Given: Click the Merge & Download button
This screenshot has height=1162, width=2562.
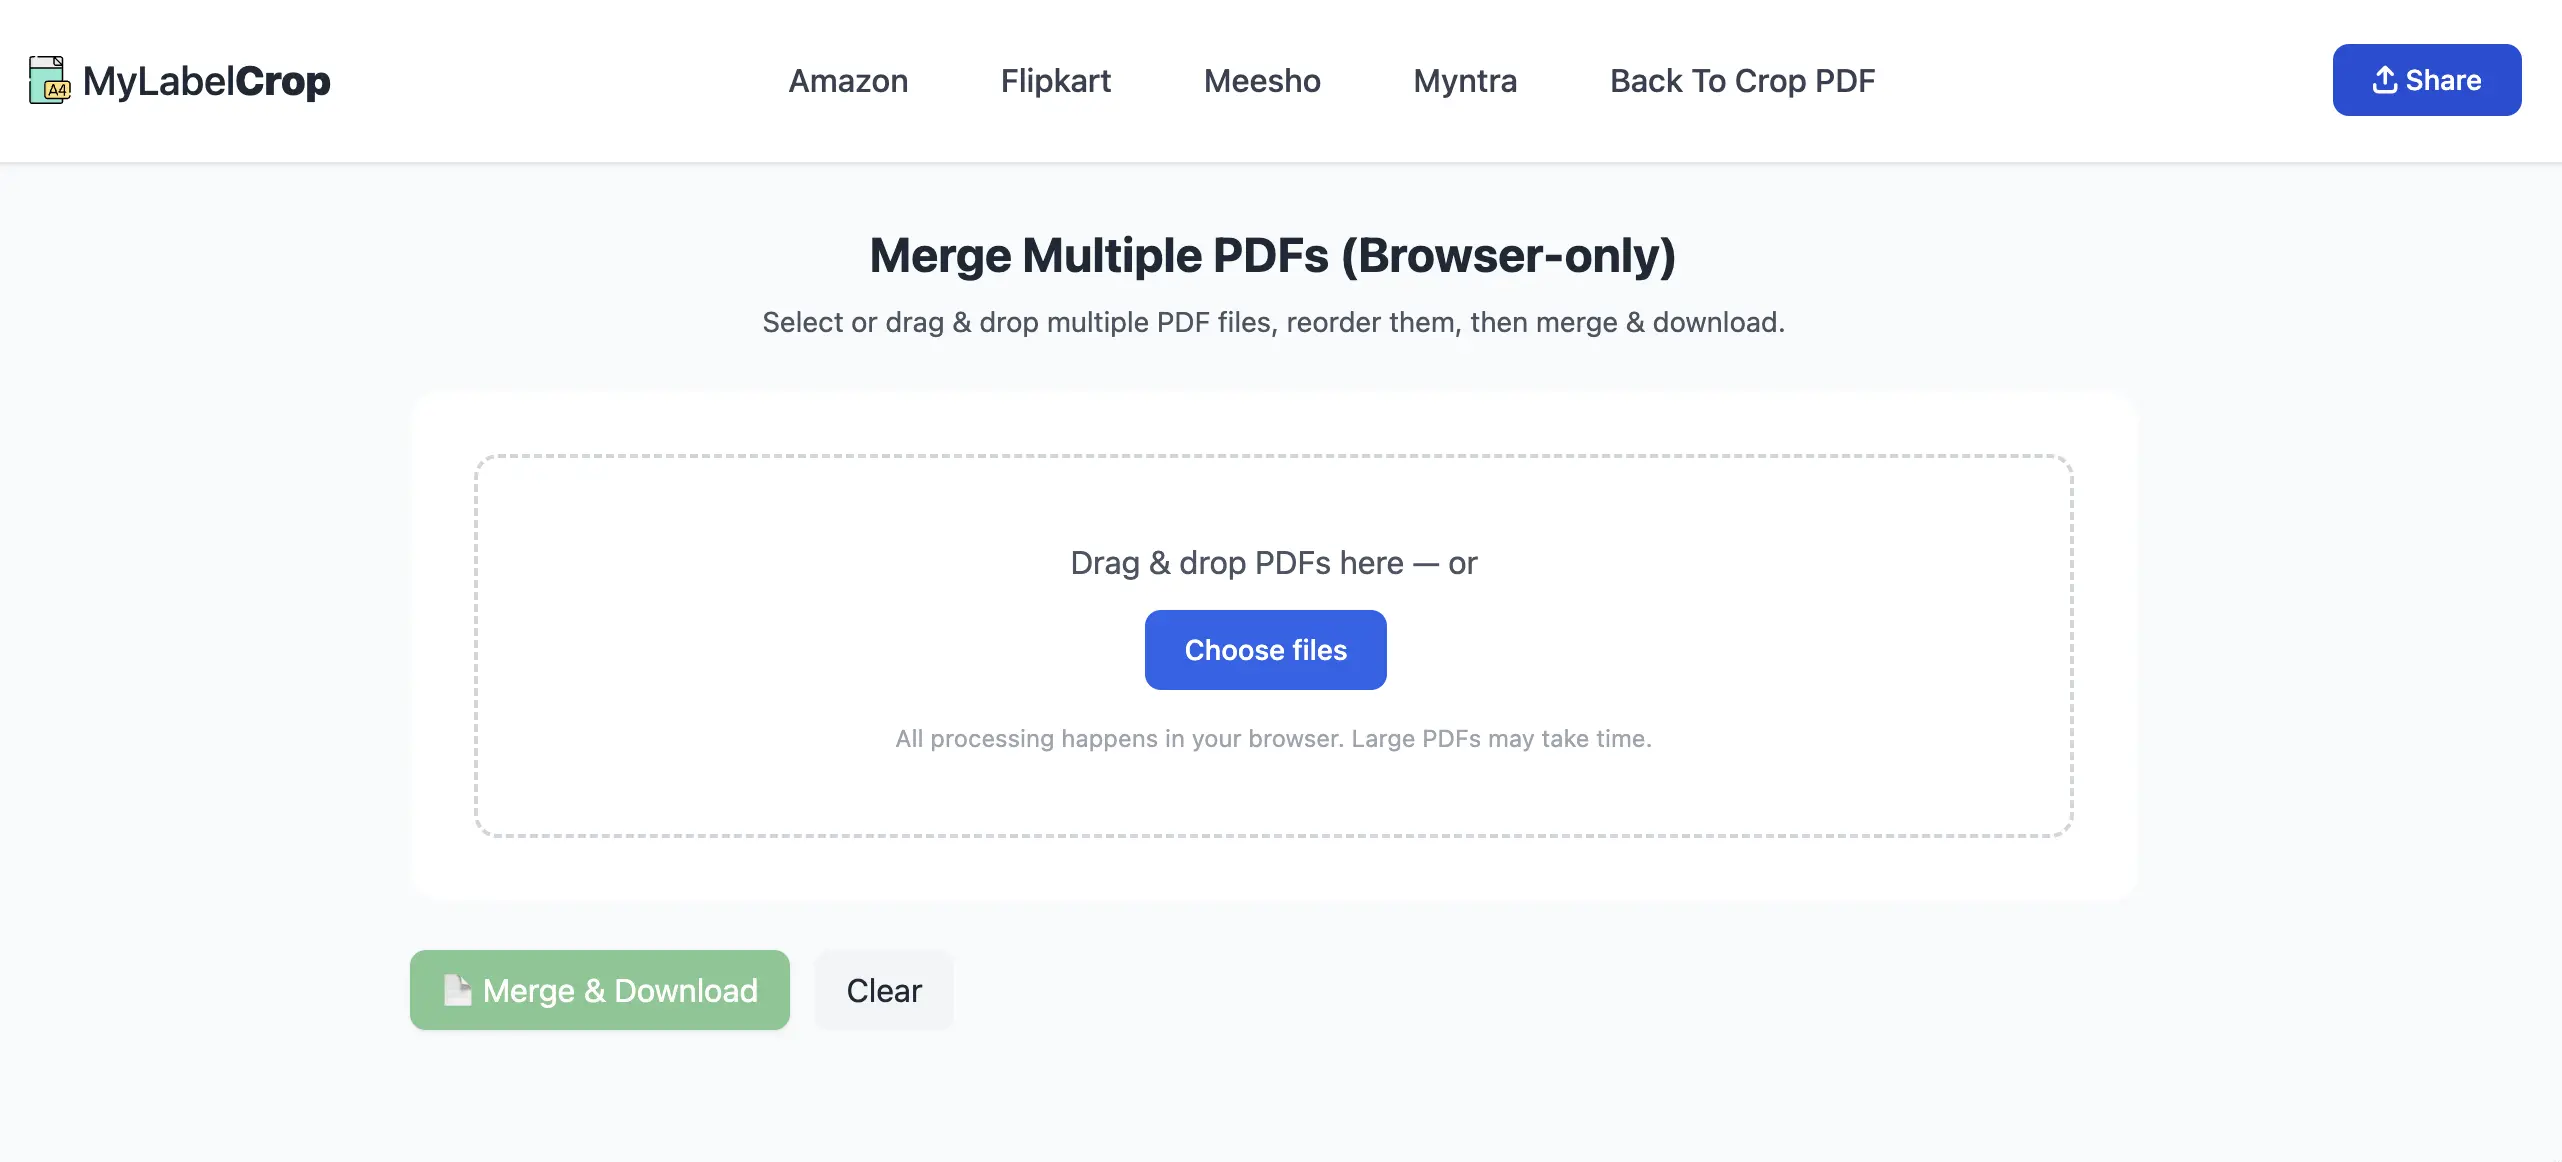Looking at the screenshot, I should 599,990.
